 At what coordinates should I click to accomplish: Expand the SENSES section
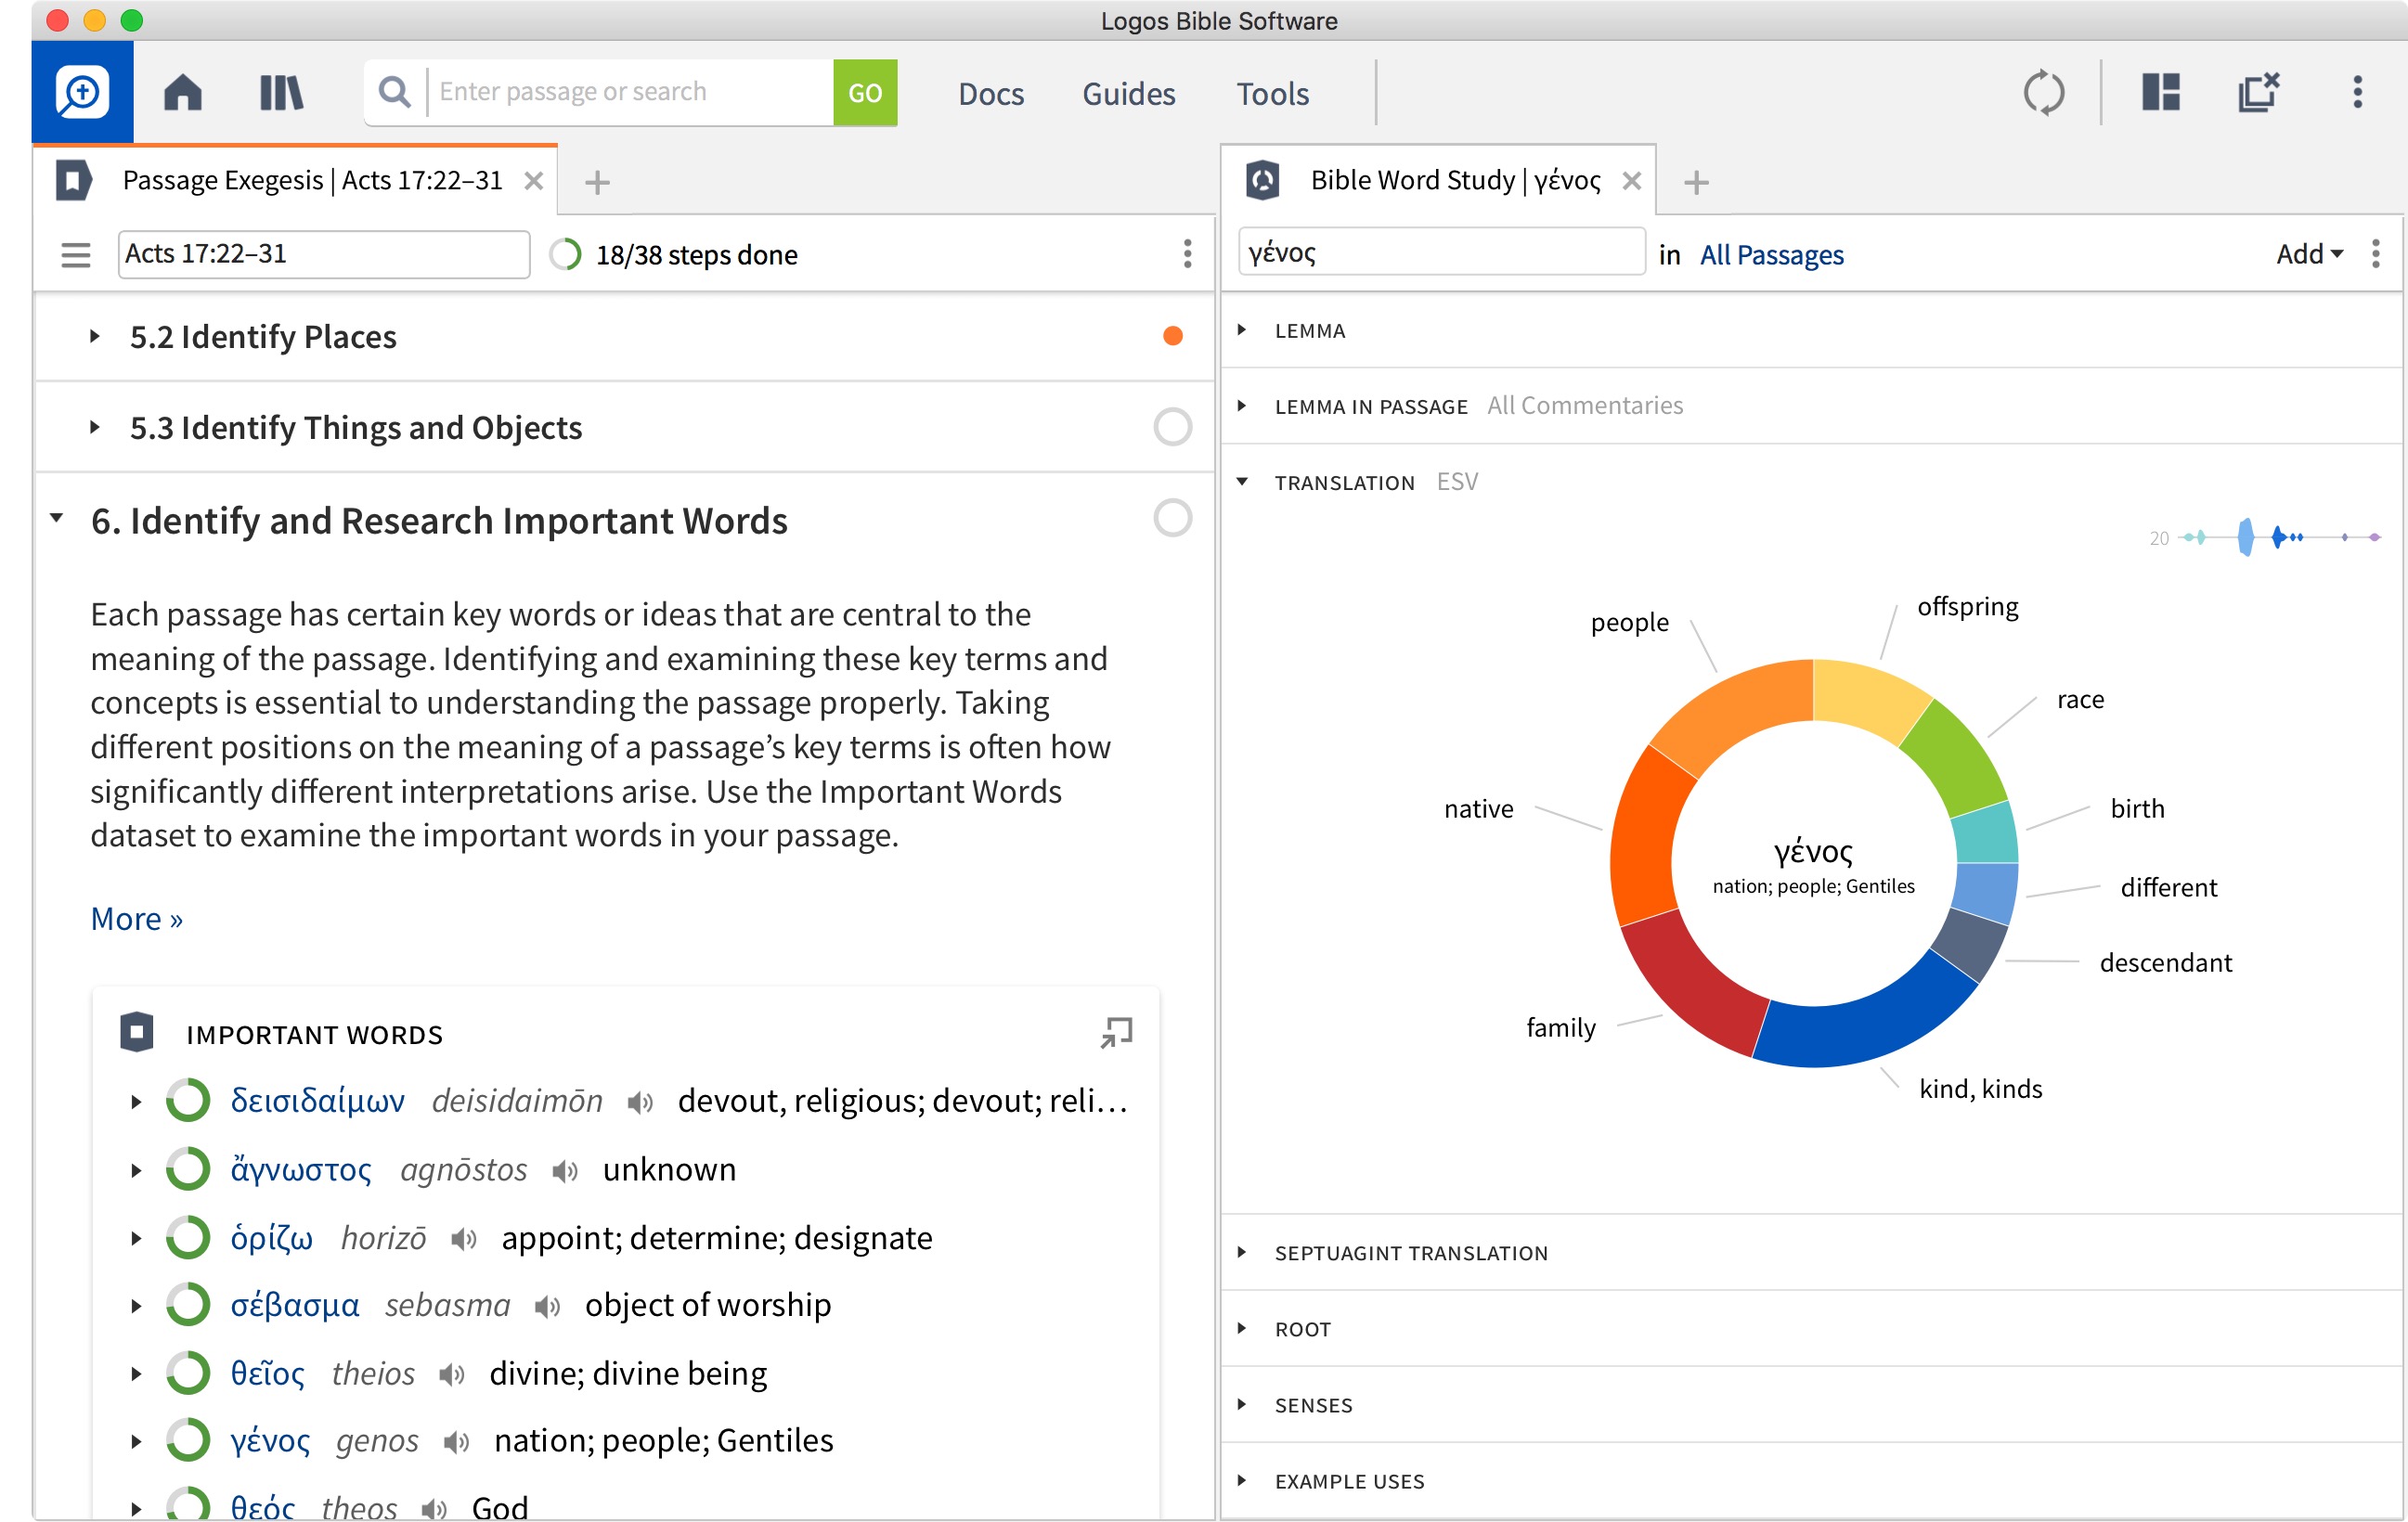point(1242,1404)
